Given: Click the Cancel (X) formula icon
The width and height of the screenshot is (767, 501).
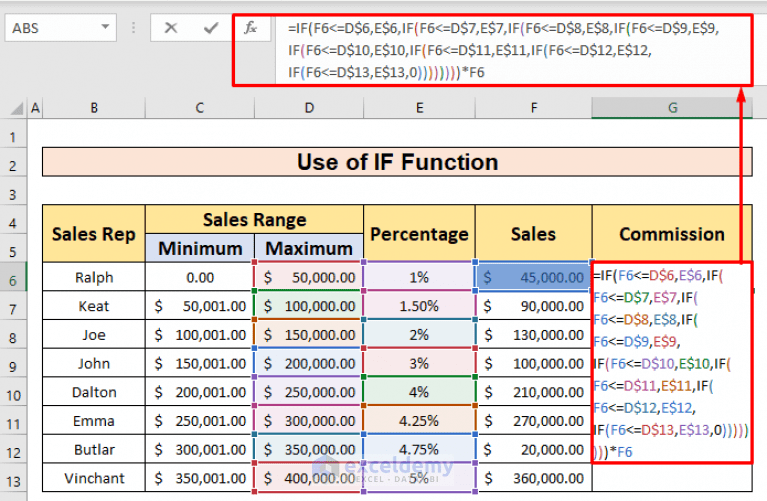Looking at the screenshot, I should tap(171, 28).
